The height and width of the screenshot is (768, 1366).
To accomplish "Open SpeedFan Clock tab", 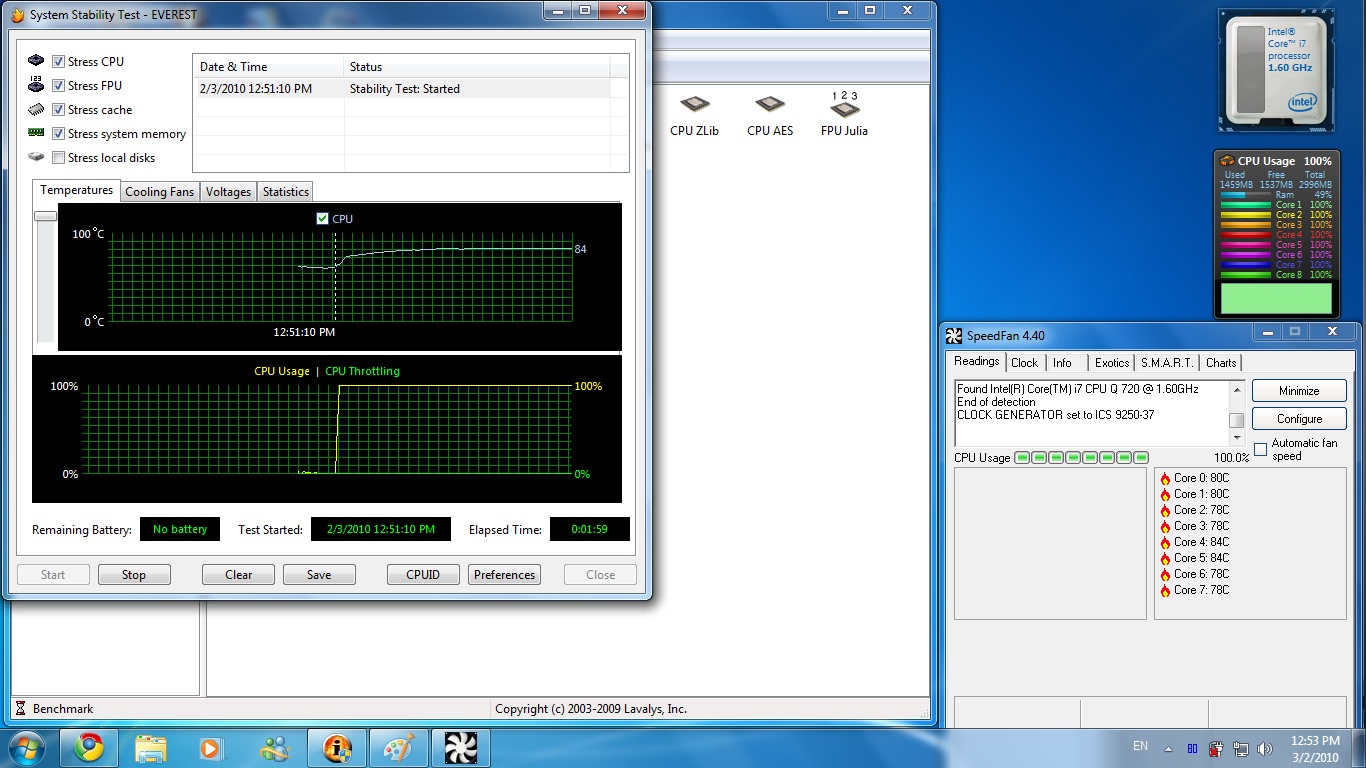I will (x=1025, y=362).
